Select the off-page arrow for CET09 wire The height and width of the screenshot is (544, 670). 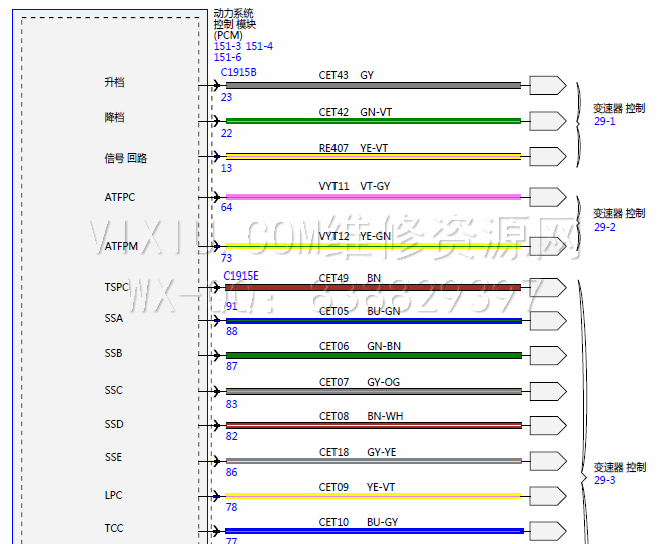(547, 496)
